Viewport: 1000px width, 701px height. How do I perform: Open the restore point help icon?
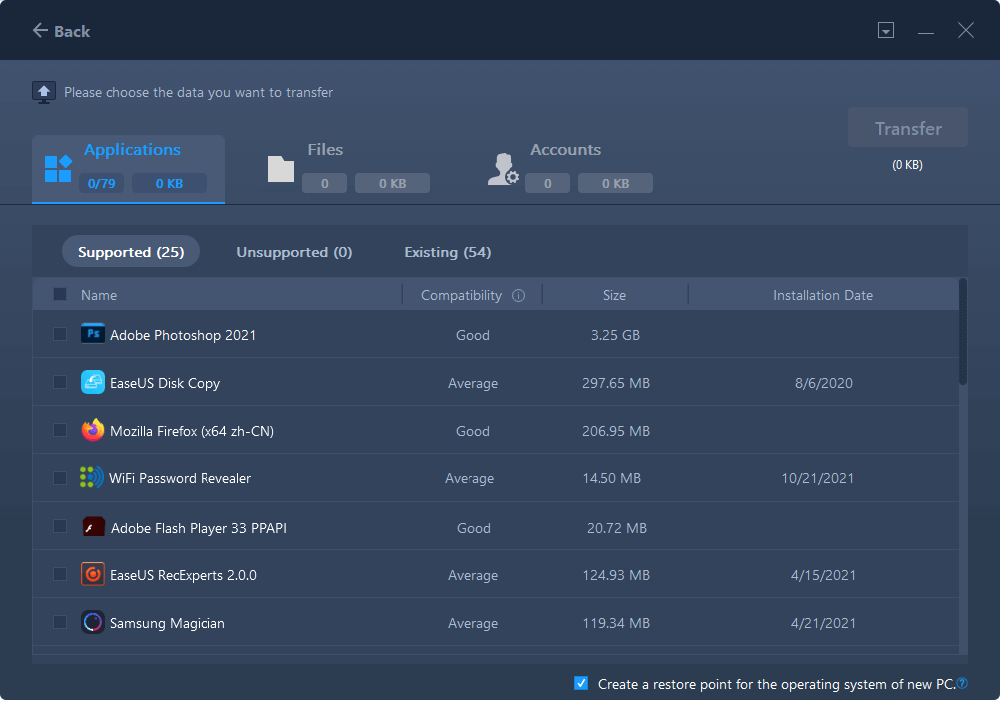click(x=962, y=684)
